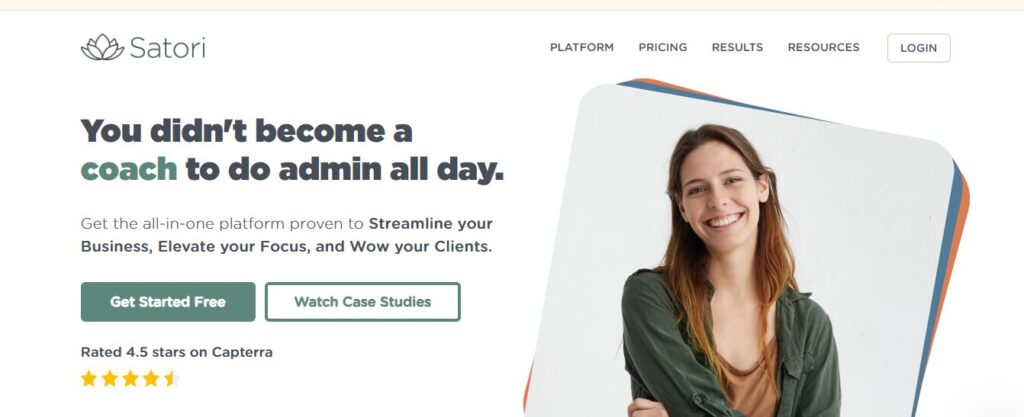Click the bold Streamline your Business text
Image resolution: width=1024 pixels, height=417 pixels.
coord(287,236)
